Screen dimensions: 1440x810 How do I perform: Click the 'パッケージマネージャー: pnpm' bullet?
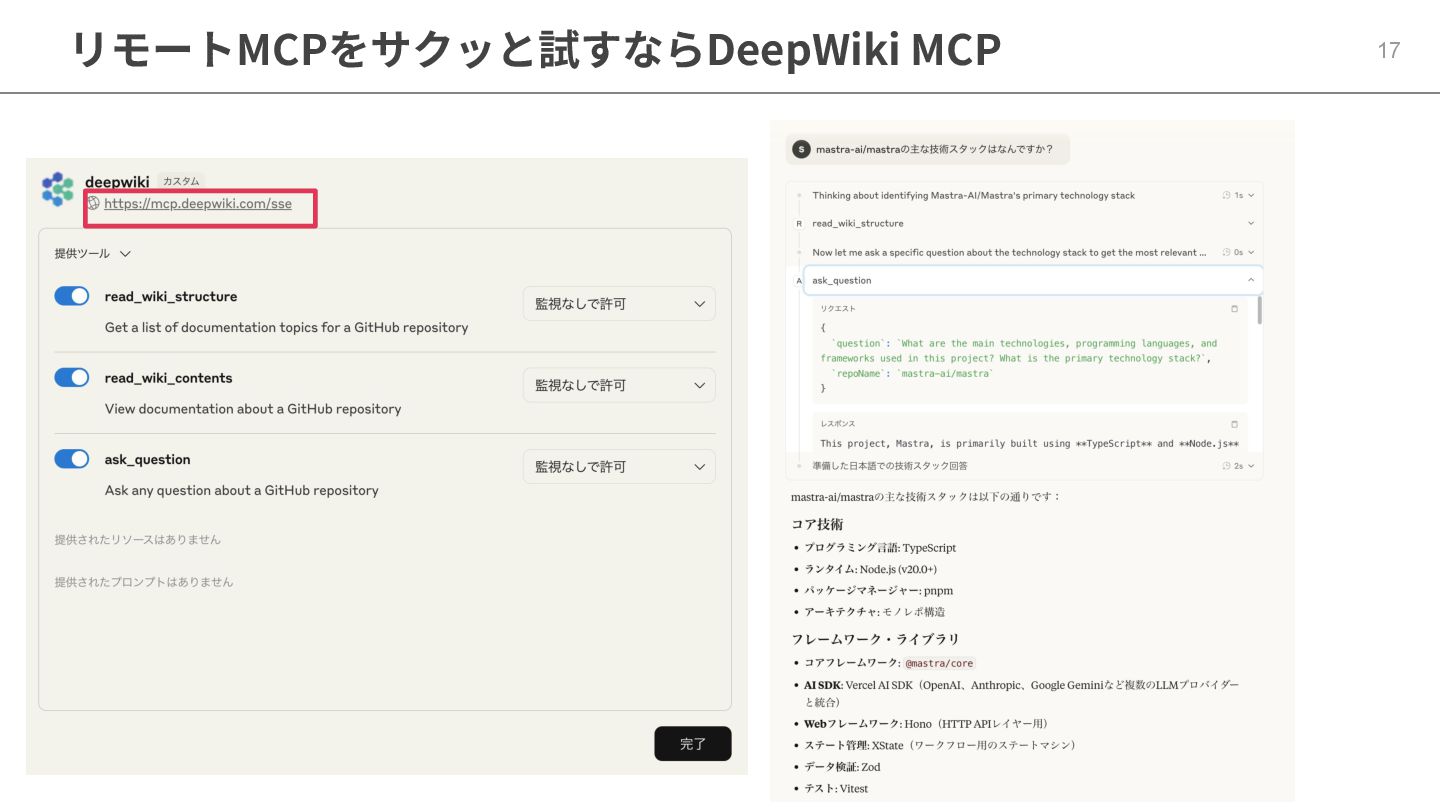pyautogui.click(x=879, y=591)
